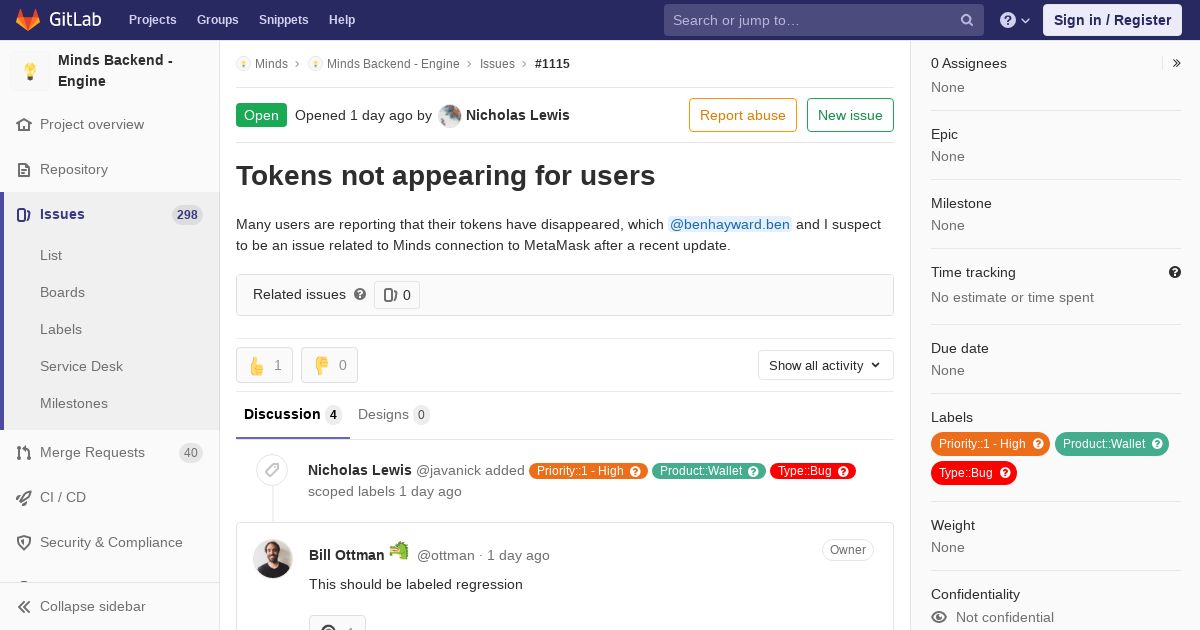
Task: Click the label tag icon in activity
Action: 272,470
